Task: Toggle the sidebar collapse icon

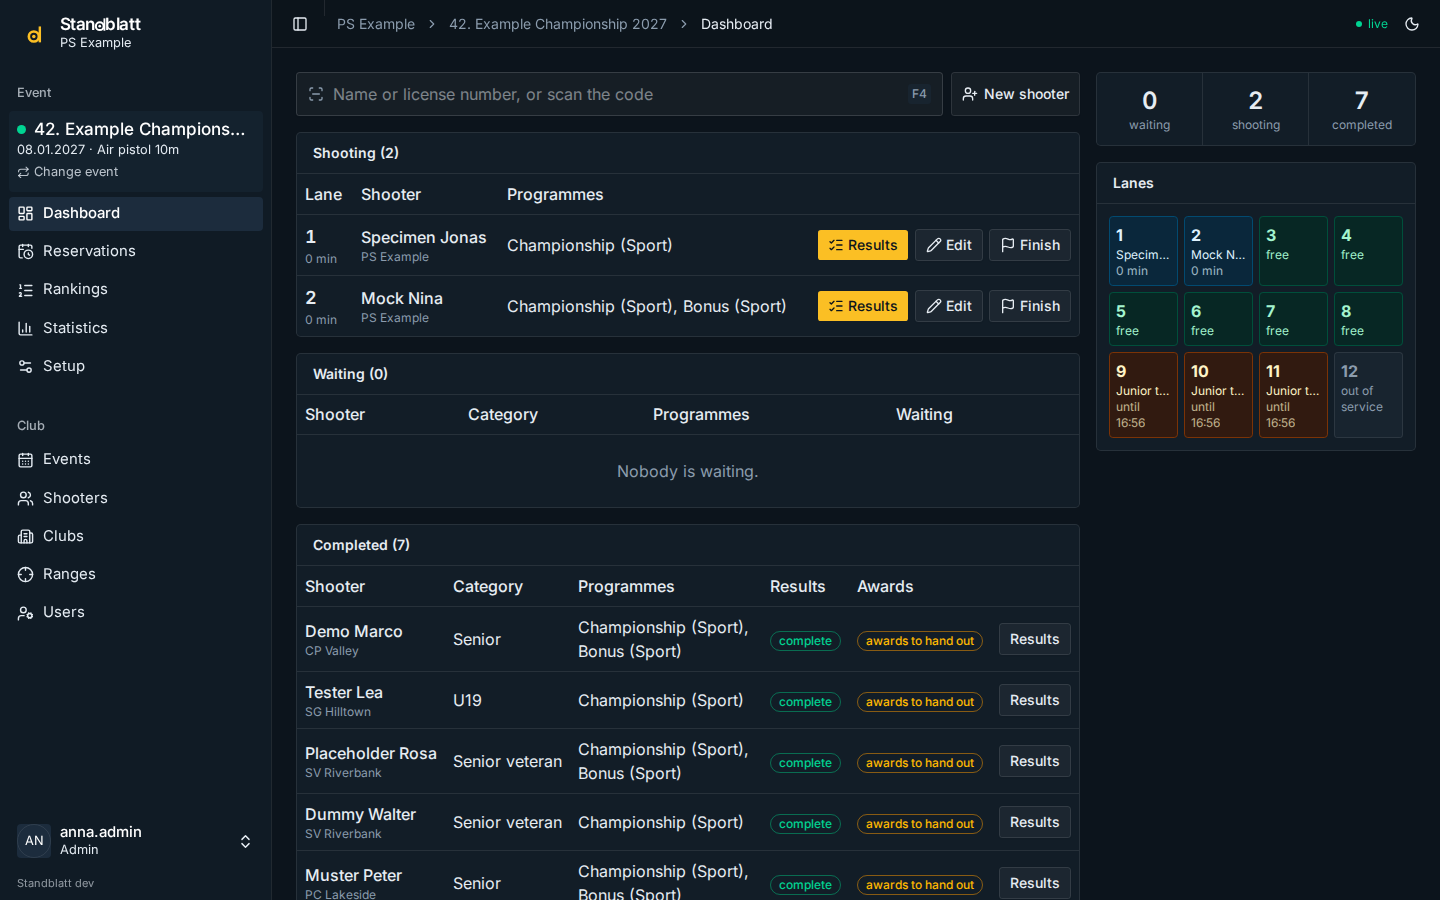Action: click(300, 24)
